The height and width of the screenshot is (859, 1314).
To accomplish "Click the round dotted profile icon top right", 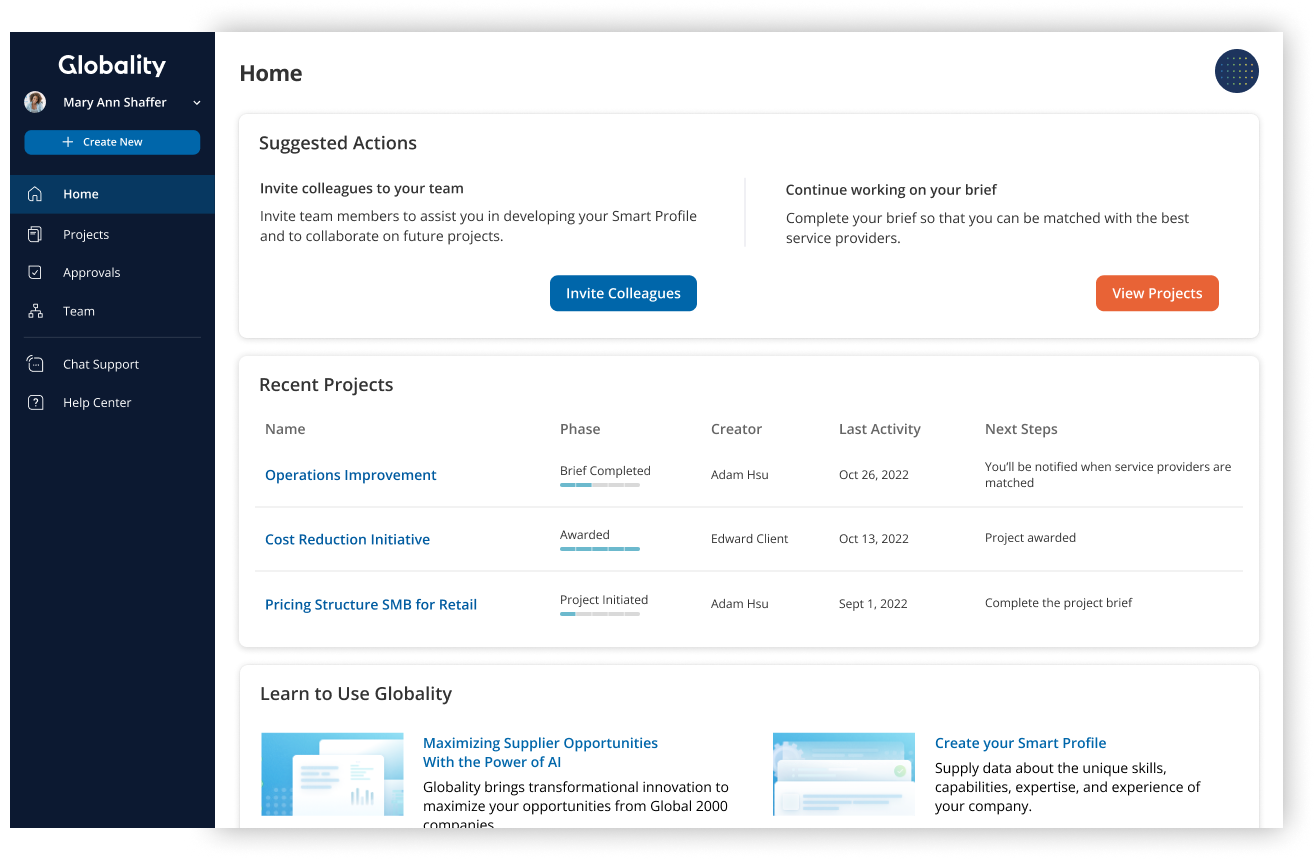I will tap(1237, 71).
